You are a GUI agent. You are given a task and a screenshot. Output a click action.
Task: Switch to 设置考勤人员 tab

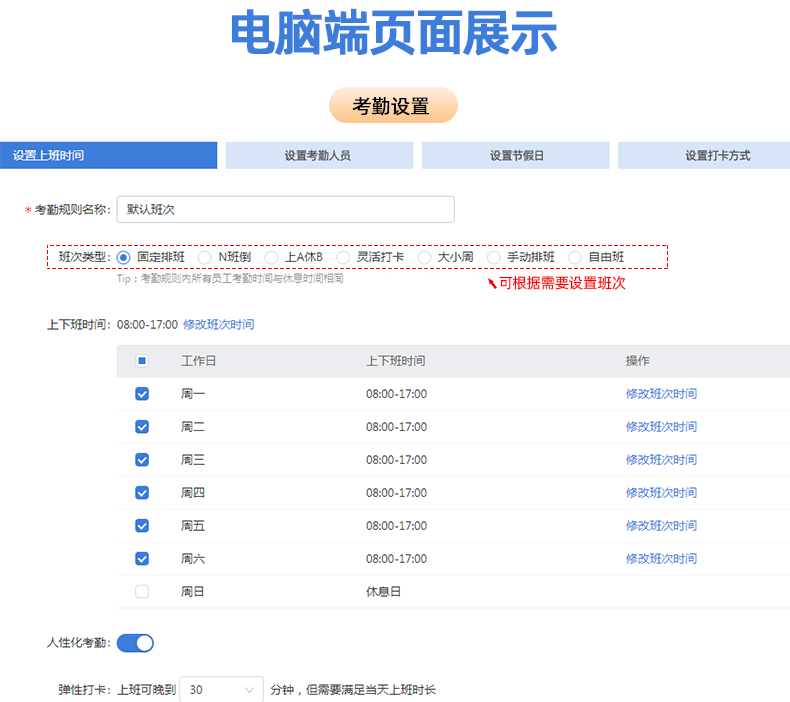tap(319, 155)
